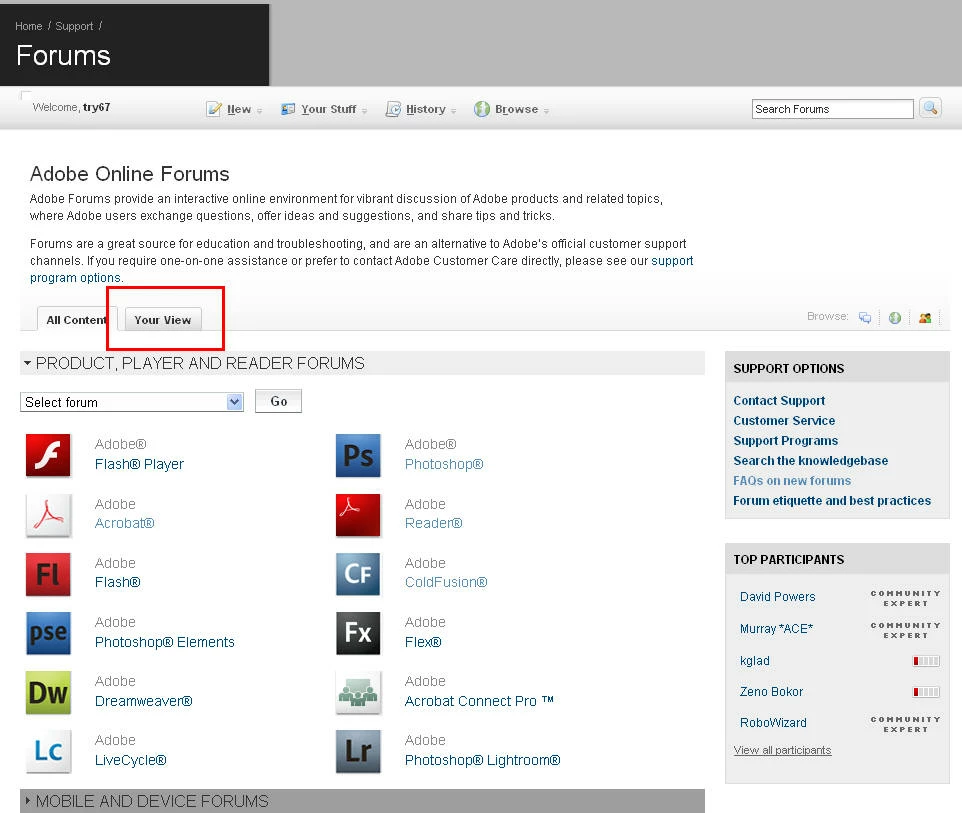The height and width of the screenshot is (813, 962).
Task: Click the Browse people icon
Action: pyautogui.click(x=925, y=317)
